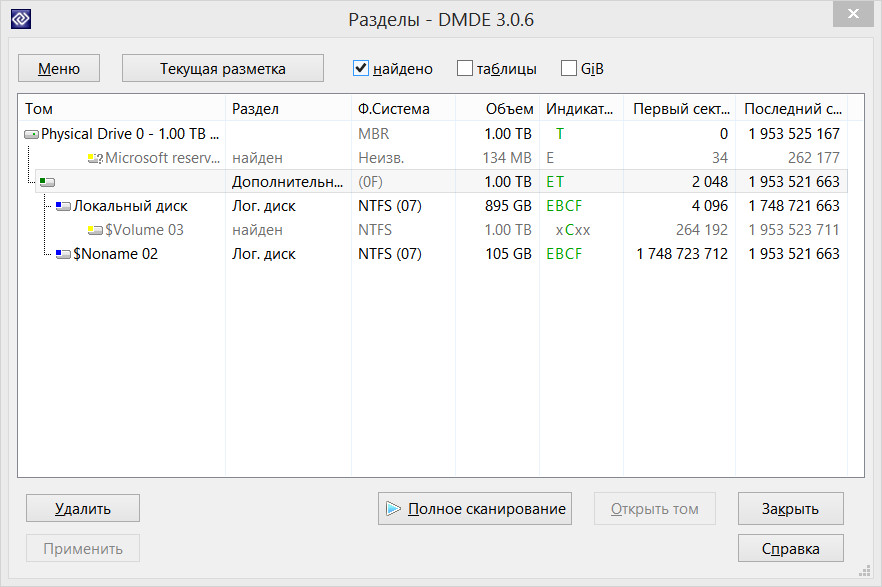Image resolution: width=882 pixels, height=587 pixels.
Task: Uncheck the найдено checkbox
Action: (x=362, y=69)
